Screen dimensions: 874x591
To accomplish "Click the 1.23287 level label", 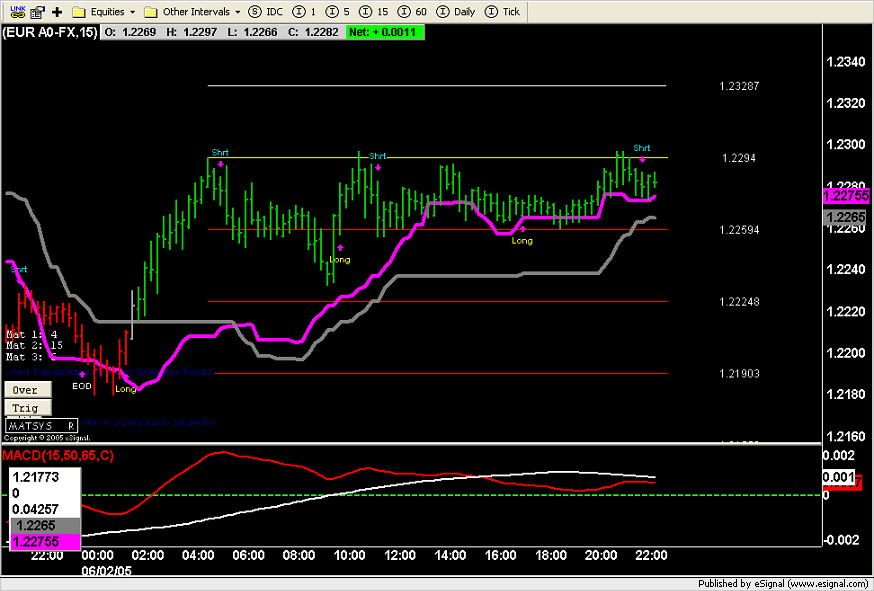I will [x=739, y=86].
